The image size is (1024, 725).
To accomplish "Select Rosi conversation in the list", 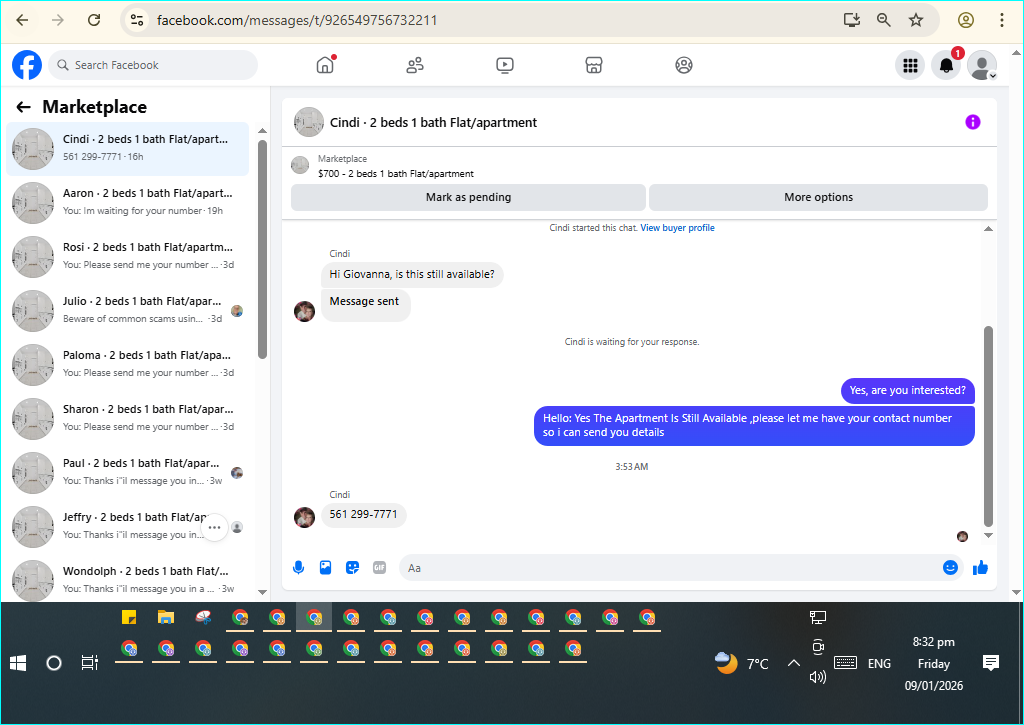I will (128, 257).
